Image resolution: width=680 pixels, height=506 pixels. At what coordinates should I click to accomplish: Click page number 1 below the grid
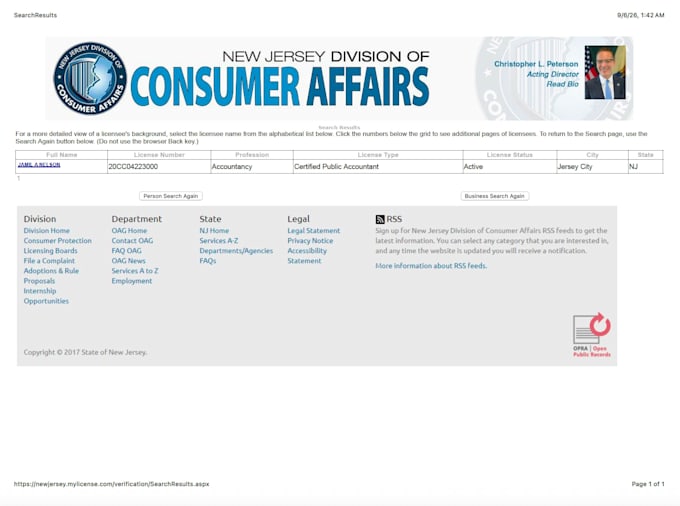tap(19, 178)
